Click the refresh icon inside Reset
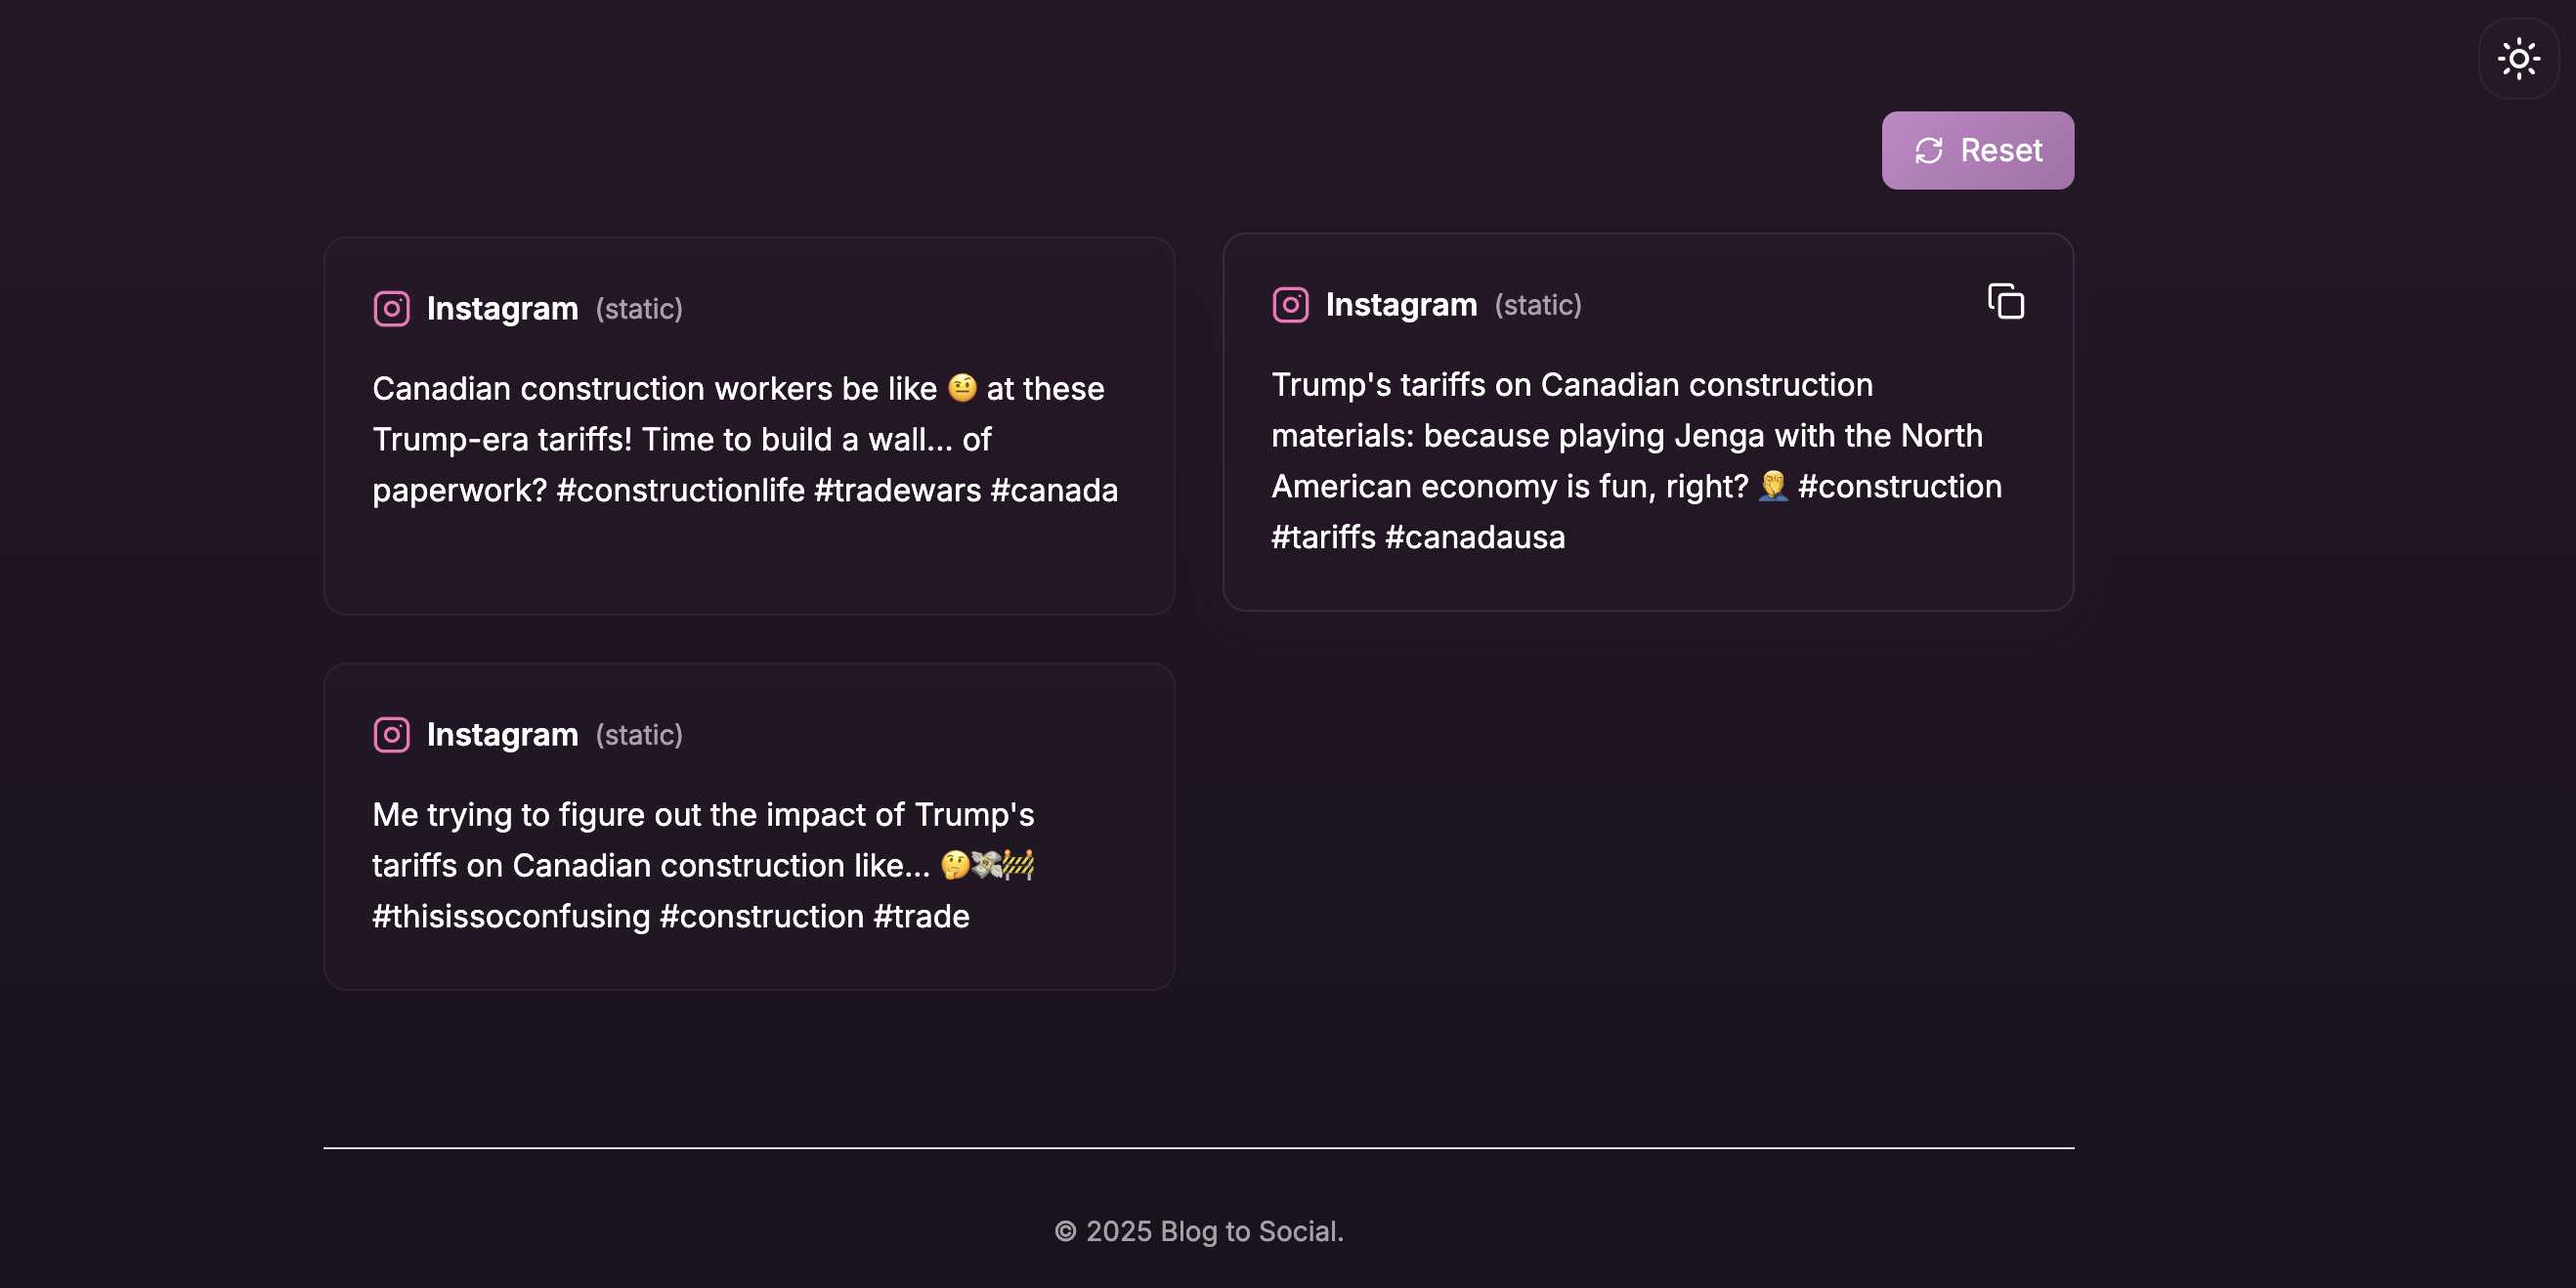The width and height of the screenshot is (2576, 1288). (1928, 151)
